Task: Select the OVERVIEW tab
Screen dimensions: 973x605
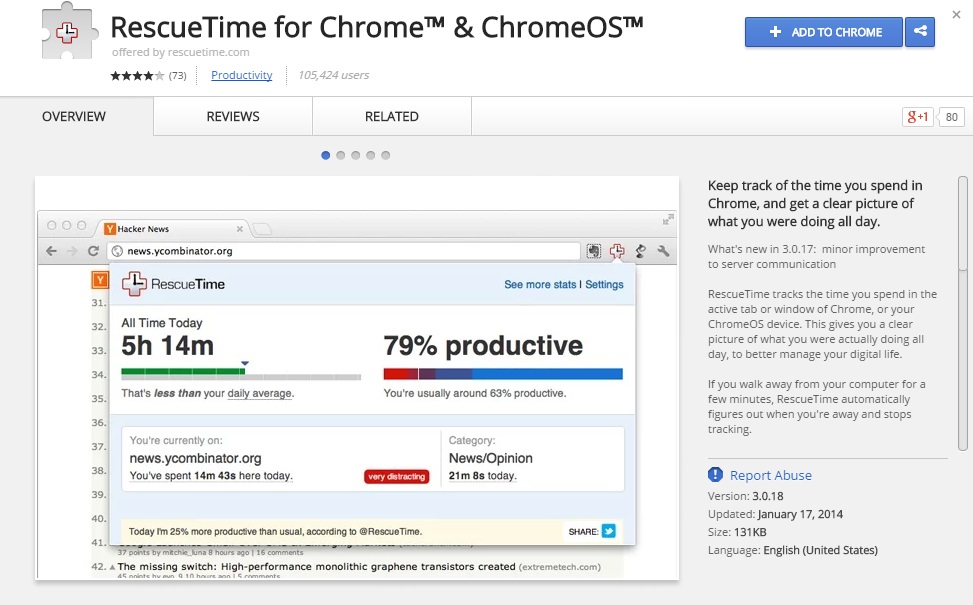Action: [x=74, y=116]
